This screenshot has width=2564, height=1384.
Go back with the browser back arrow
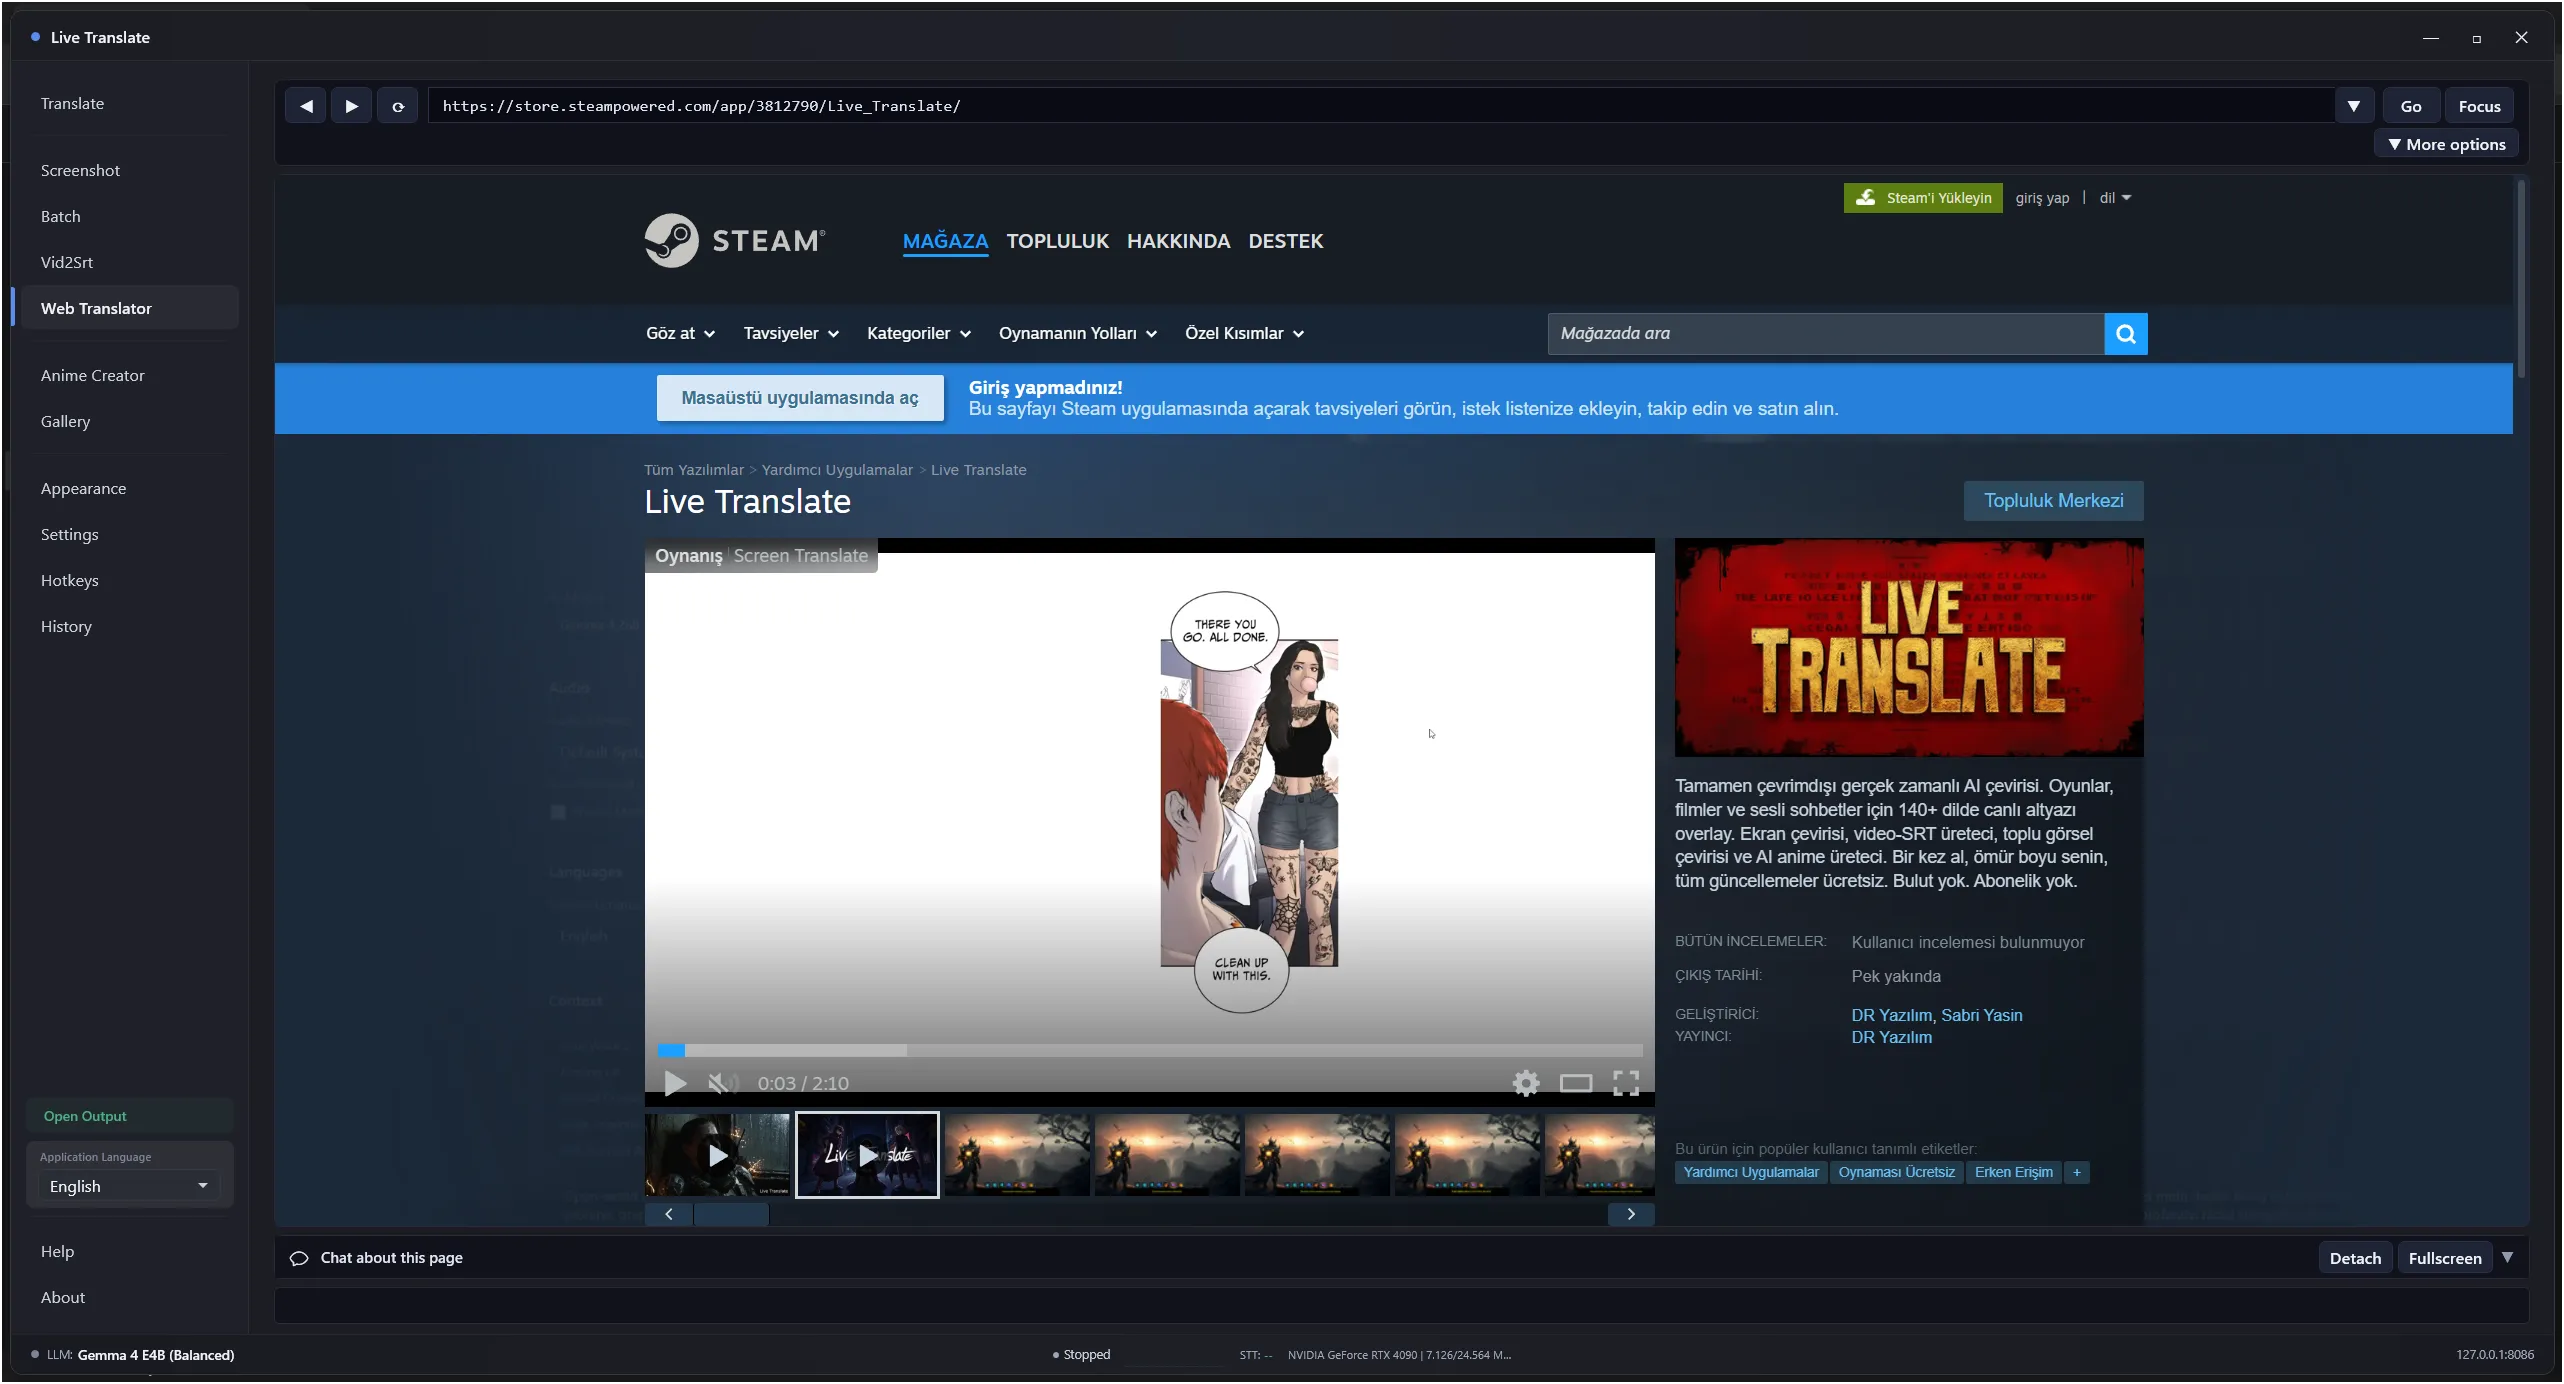[x=306, y=106]
